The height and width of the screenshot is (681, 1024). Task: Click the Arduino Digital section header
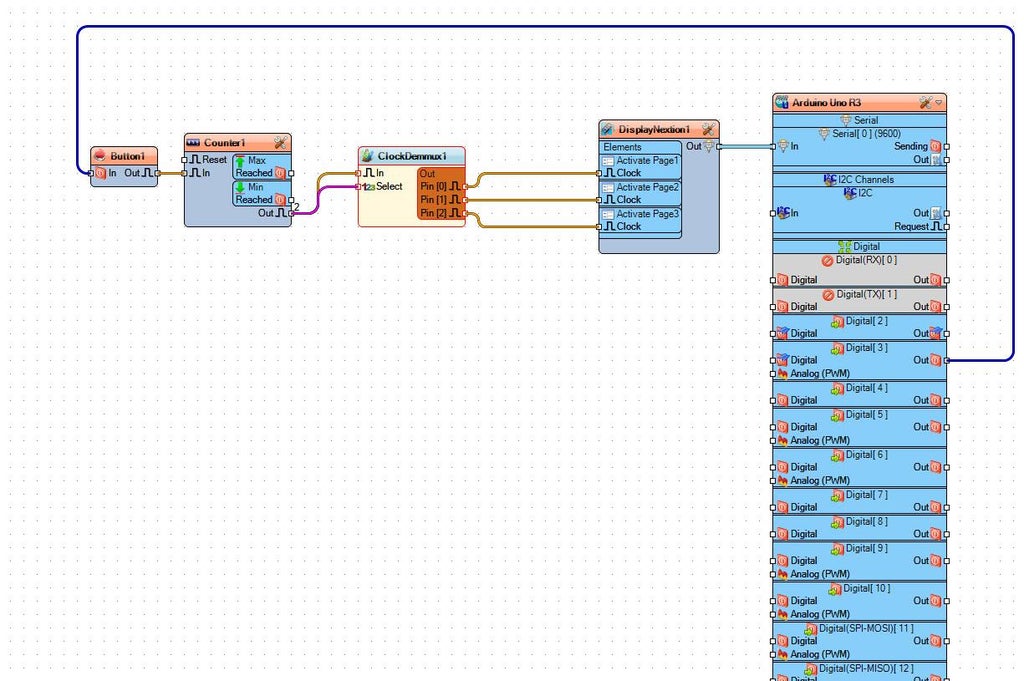(859, 247)
